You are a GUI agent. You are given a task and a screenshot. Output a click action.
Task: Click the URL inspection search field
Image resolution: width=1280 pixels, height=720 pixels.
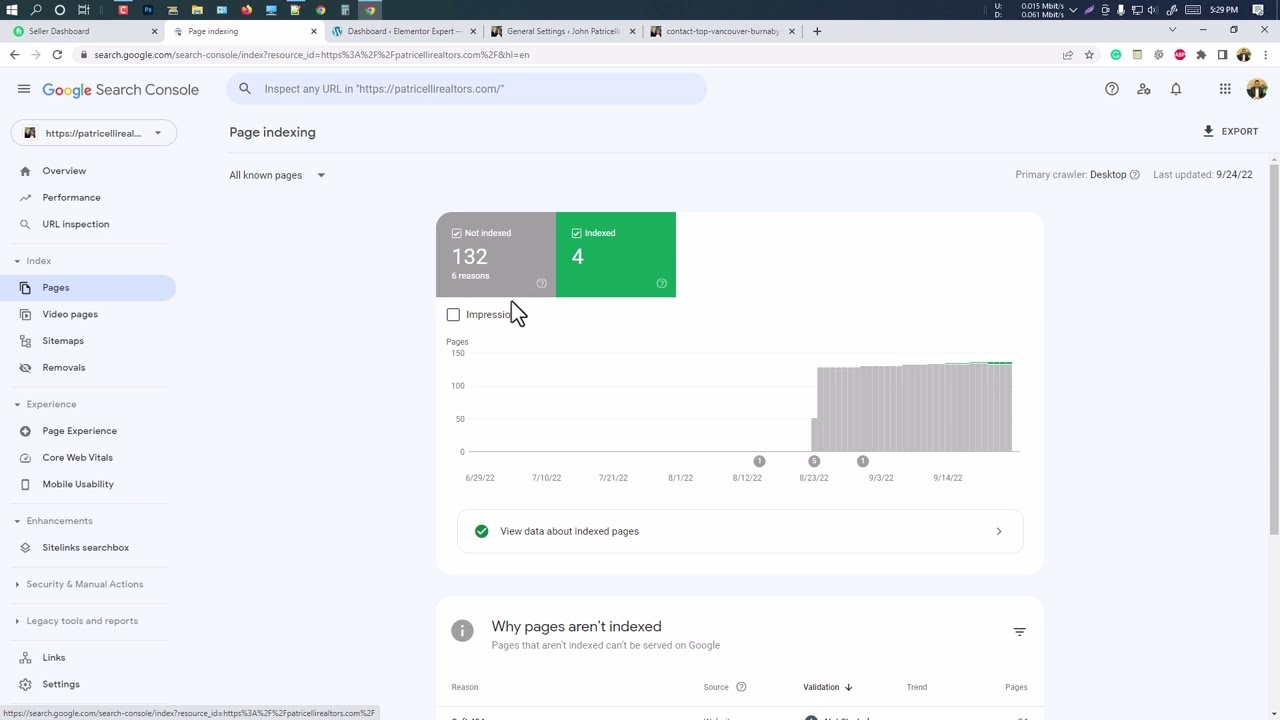coord(466,89)
